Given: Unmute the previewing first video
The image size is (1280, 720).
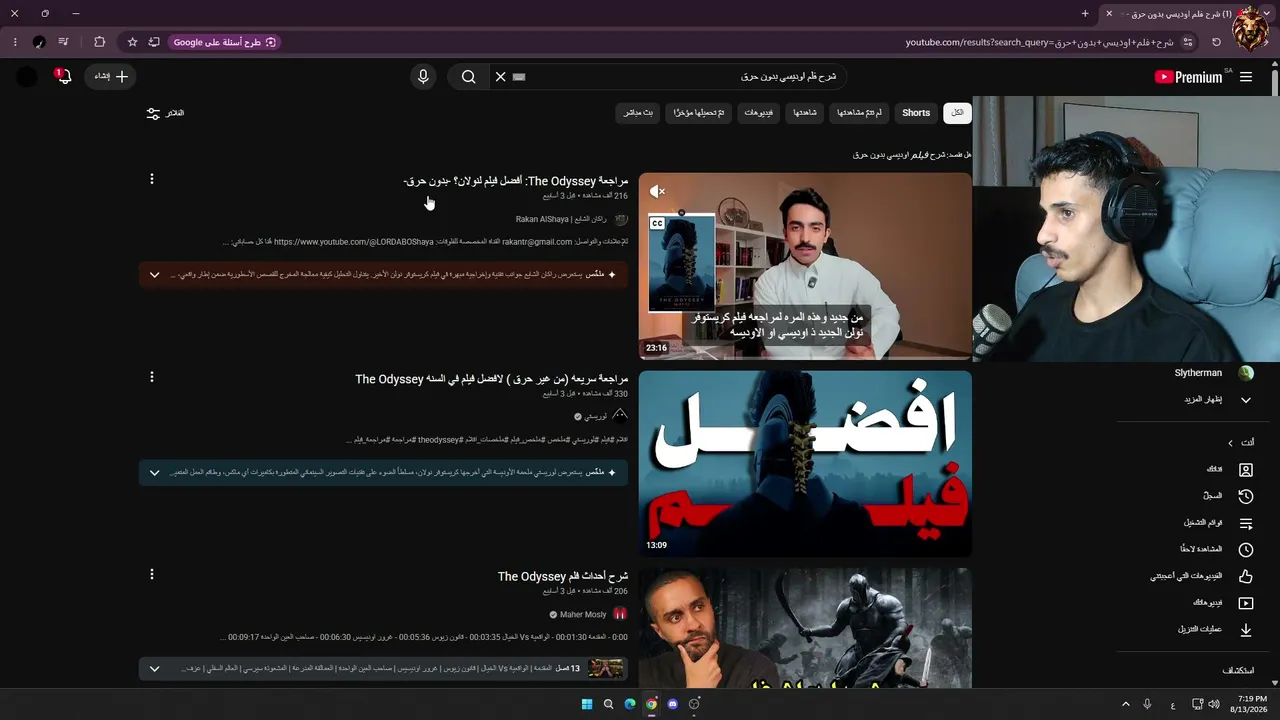Looking at the screenshot, I should (657, 191).
